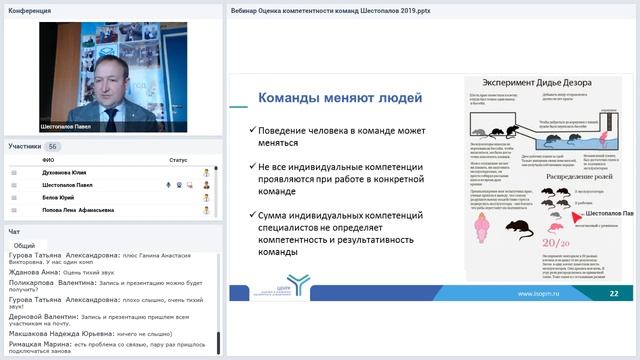Select participant name Белов Юрий
This screenshot has width=640, height=360.
(58, 198)
